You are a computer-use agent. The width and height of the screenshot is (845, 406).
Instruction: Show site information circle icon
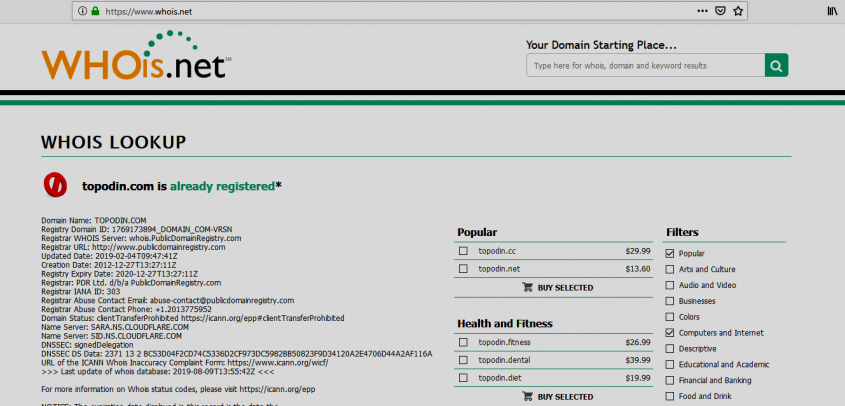[82, 12]
